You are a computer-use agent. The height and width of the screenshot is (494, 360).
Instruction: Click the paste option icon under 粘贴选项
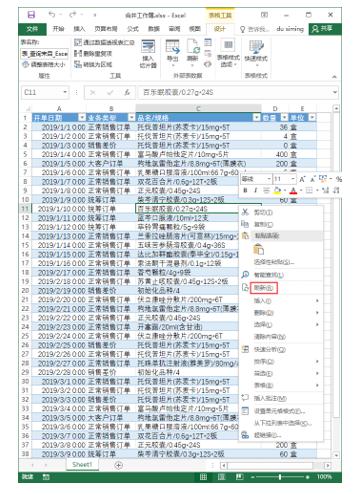pos(259,249)
